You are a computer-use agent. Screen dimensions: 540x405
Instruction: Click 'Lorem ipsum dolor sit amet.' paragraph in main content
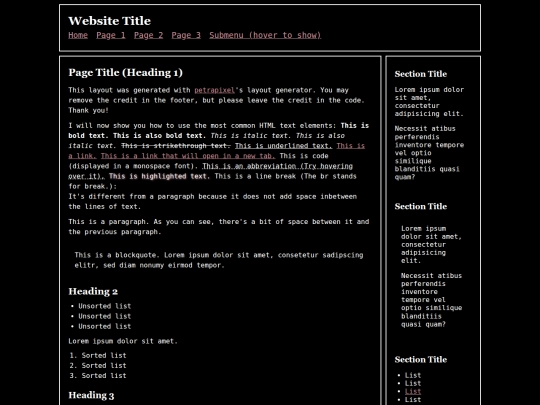click(123, 341)
